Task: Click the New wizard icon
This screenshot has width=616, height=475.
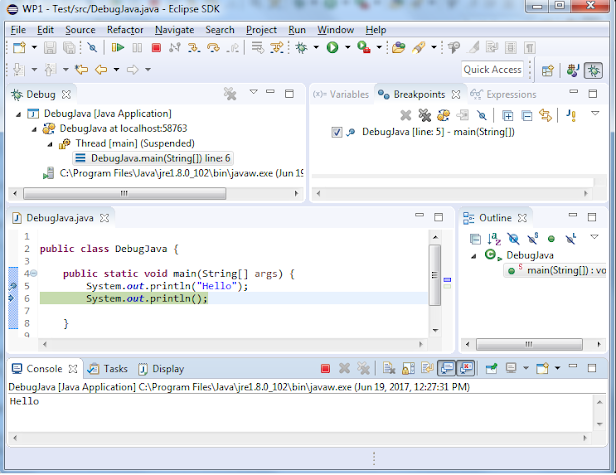Action: (x=19, y=48)
